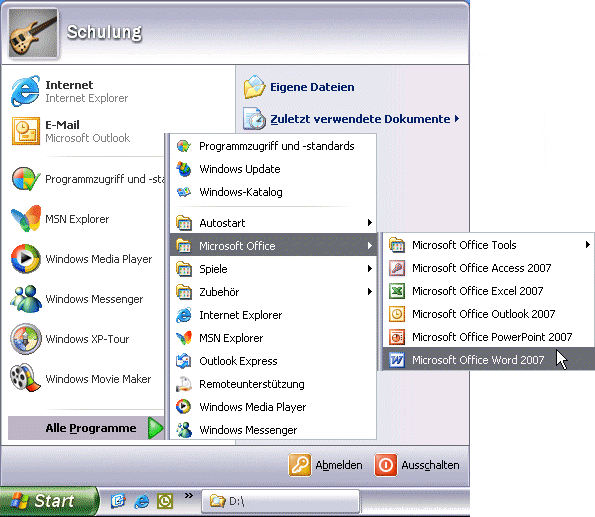Click the Microsoft Office submenu arrow

click(x=370, y=246)
